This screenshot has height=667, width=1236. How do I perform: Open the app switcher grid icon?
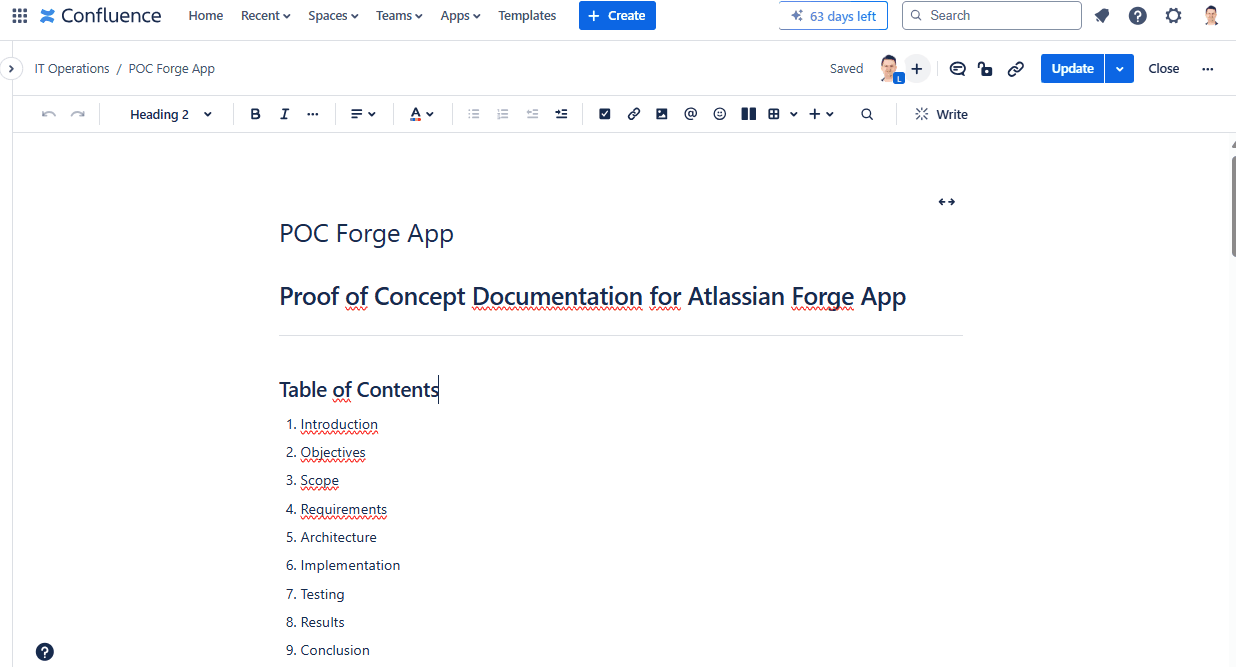point(19,16)
